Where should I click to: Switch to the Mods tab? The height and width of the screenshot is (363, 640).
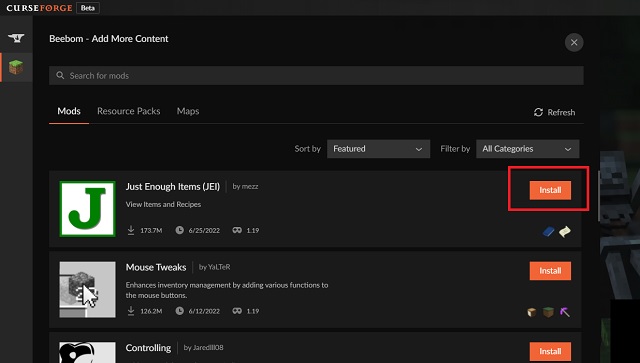(69, 111)
